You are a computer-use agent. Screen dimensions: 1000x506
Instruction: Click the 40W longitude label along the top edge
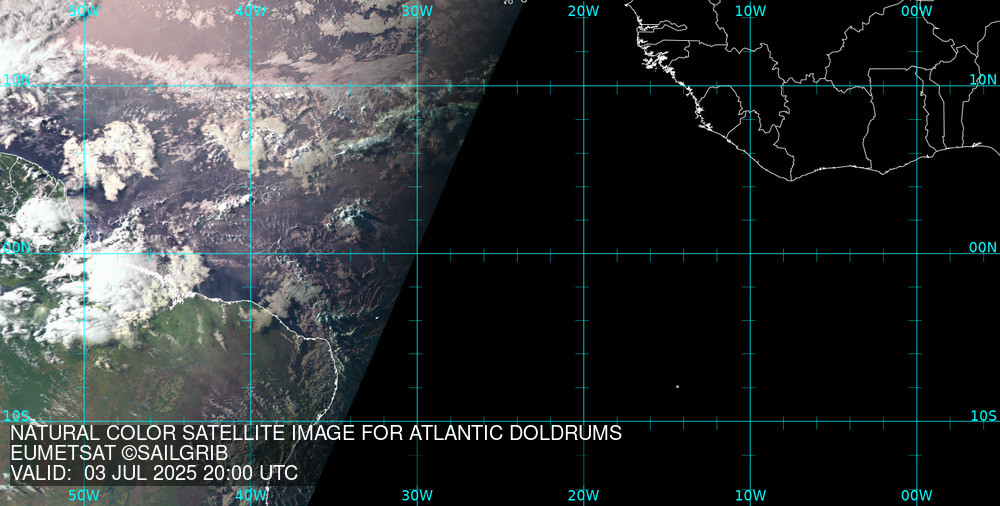click(251, 11)
